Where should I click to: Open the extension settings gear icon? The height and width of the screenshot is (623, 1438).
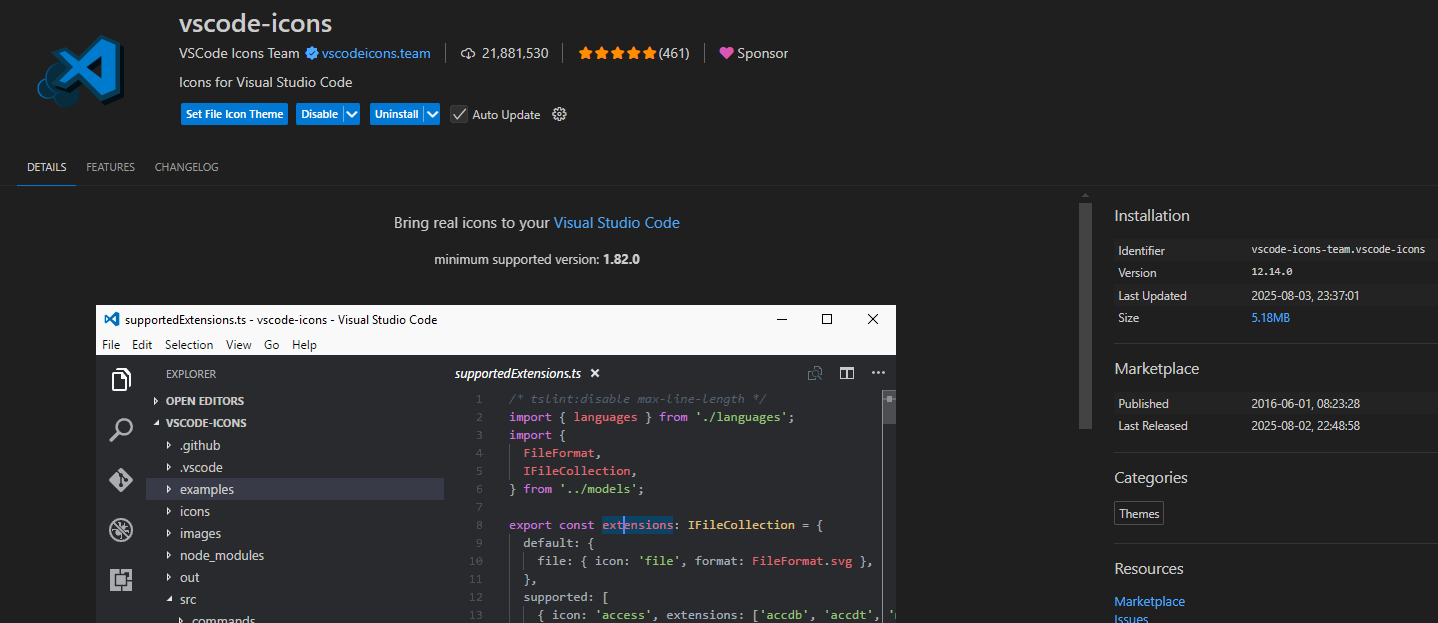click(560, 114)
